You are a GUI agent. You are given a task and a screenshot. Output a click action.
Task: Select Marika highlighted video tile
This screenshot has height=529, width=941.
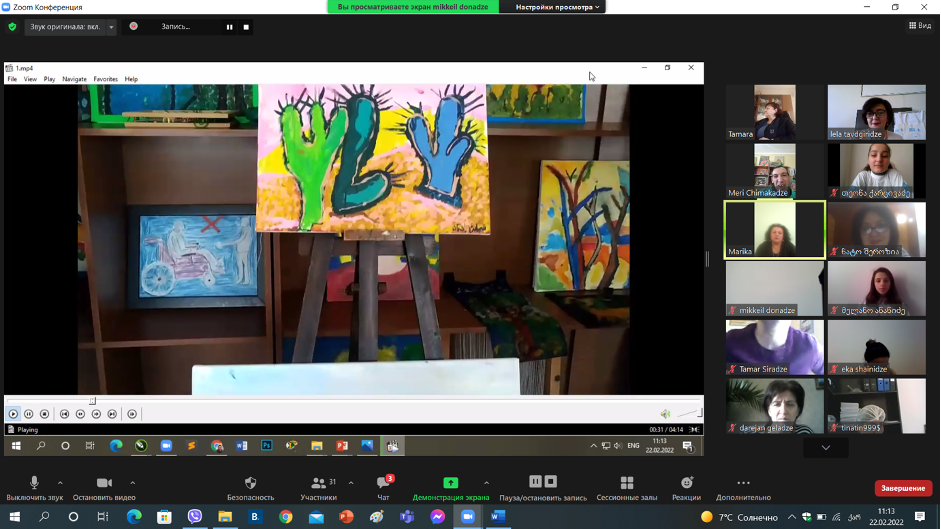(775, 229)
